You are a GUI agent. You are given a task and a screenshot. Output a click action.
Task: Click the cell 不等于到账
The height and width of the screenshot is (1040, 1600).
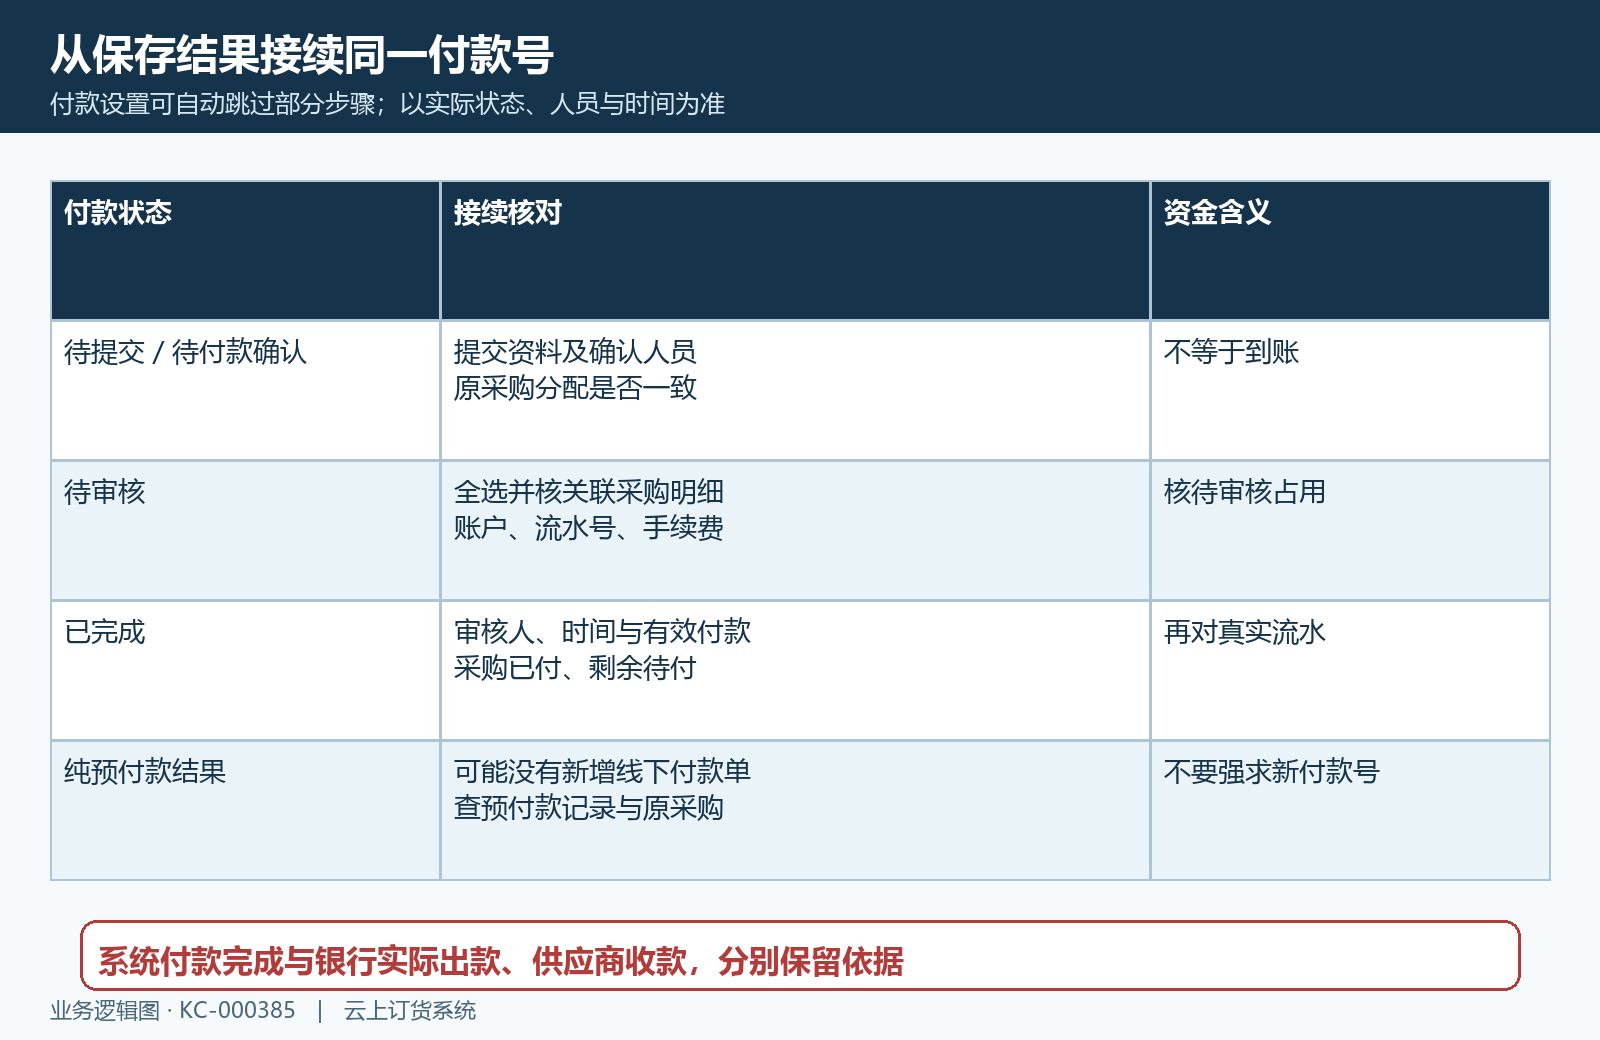coord(1350,390)
